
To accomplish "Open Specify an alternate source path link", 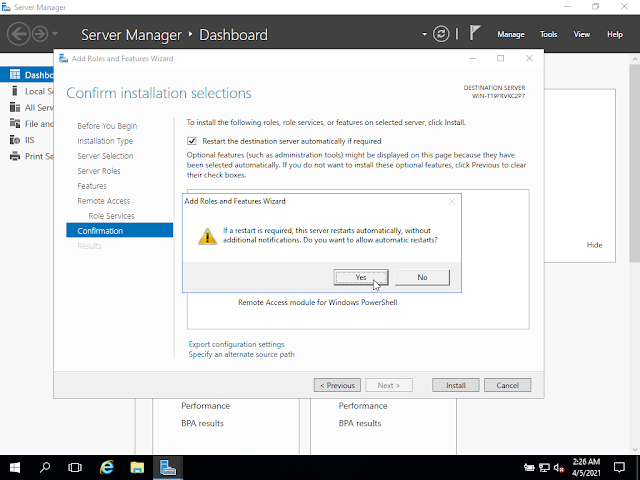I will pyautogui.click(x=241, y=354).
